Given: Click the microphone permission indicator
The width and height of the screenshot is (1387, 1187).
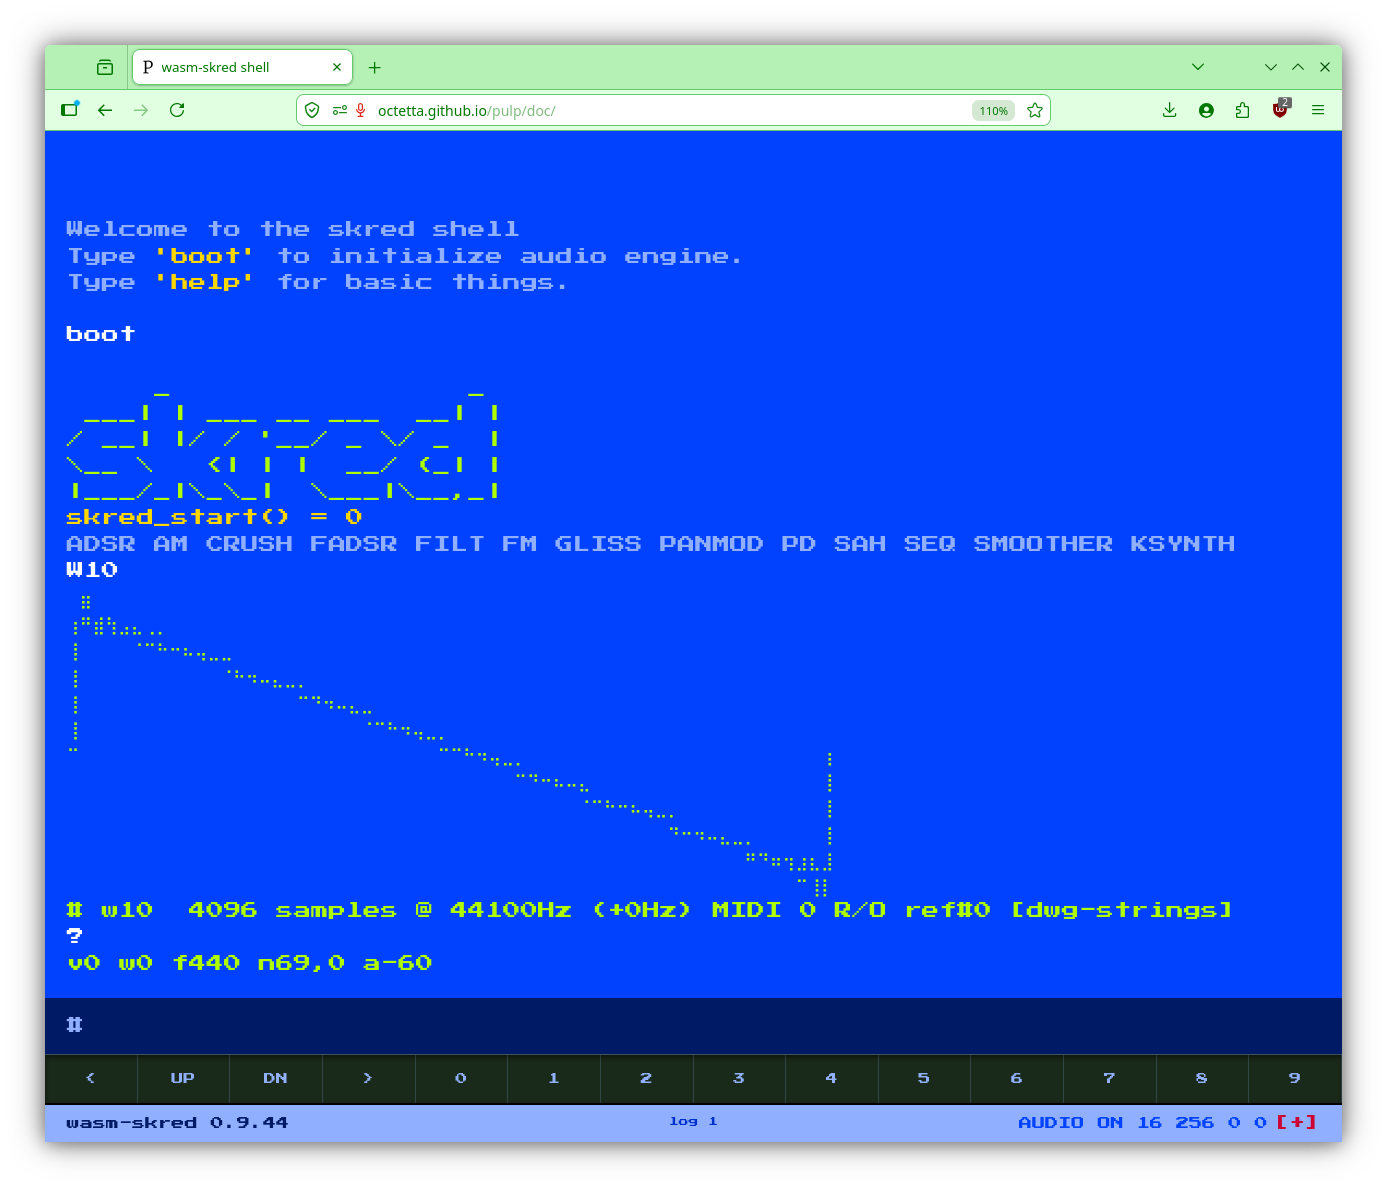Looking at the screenshot, I should [361, 110].
